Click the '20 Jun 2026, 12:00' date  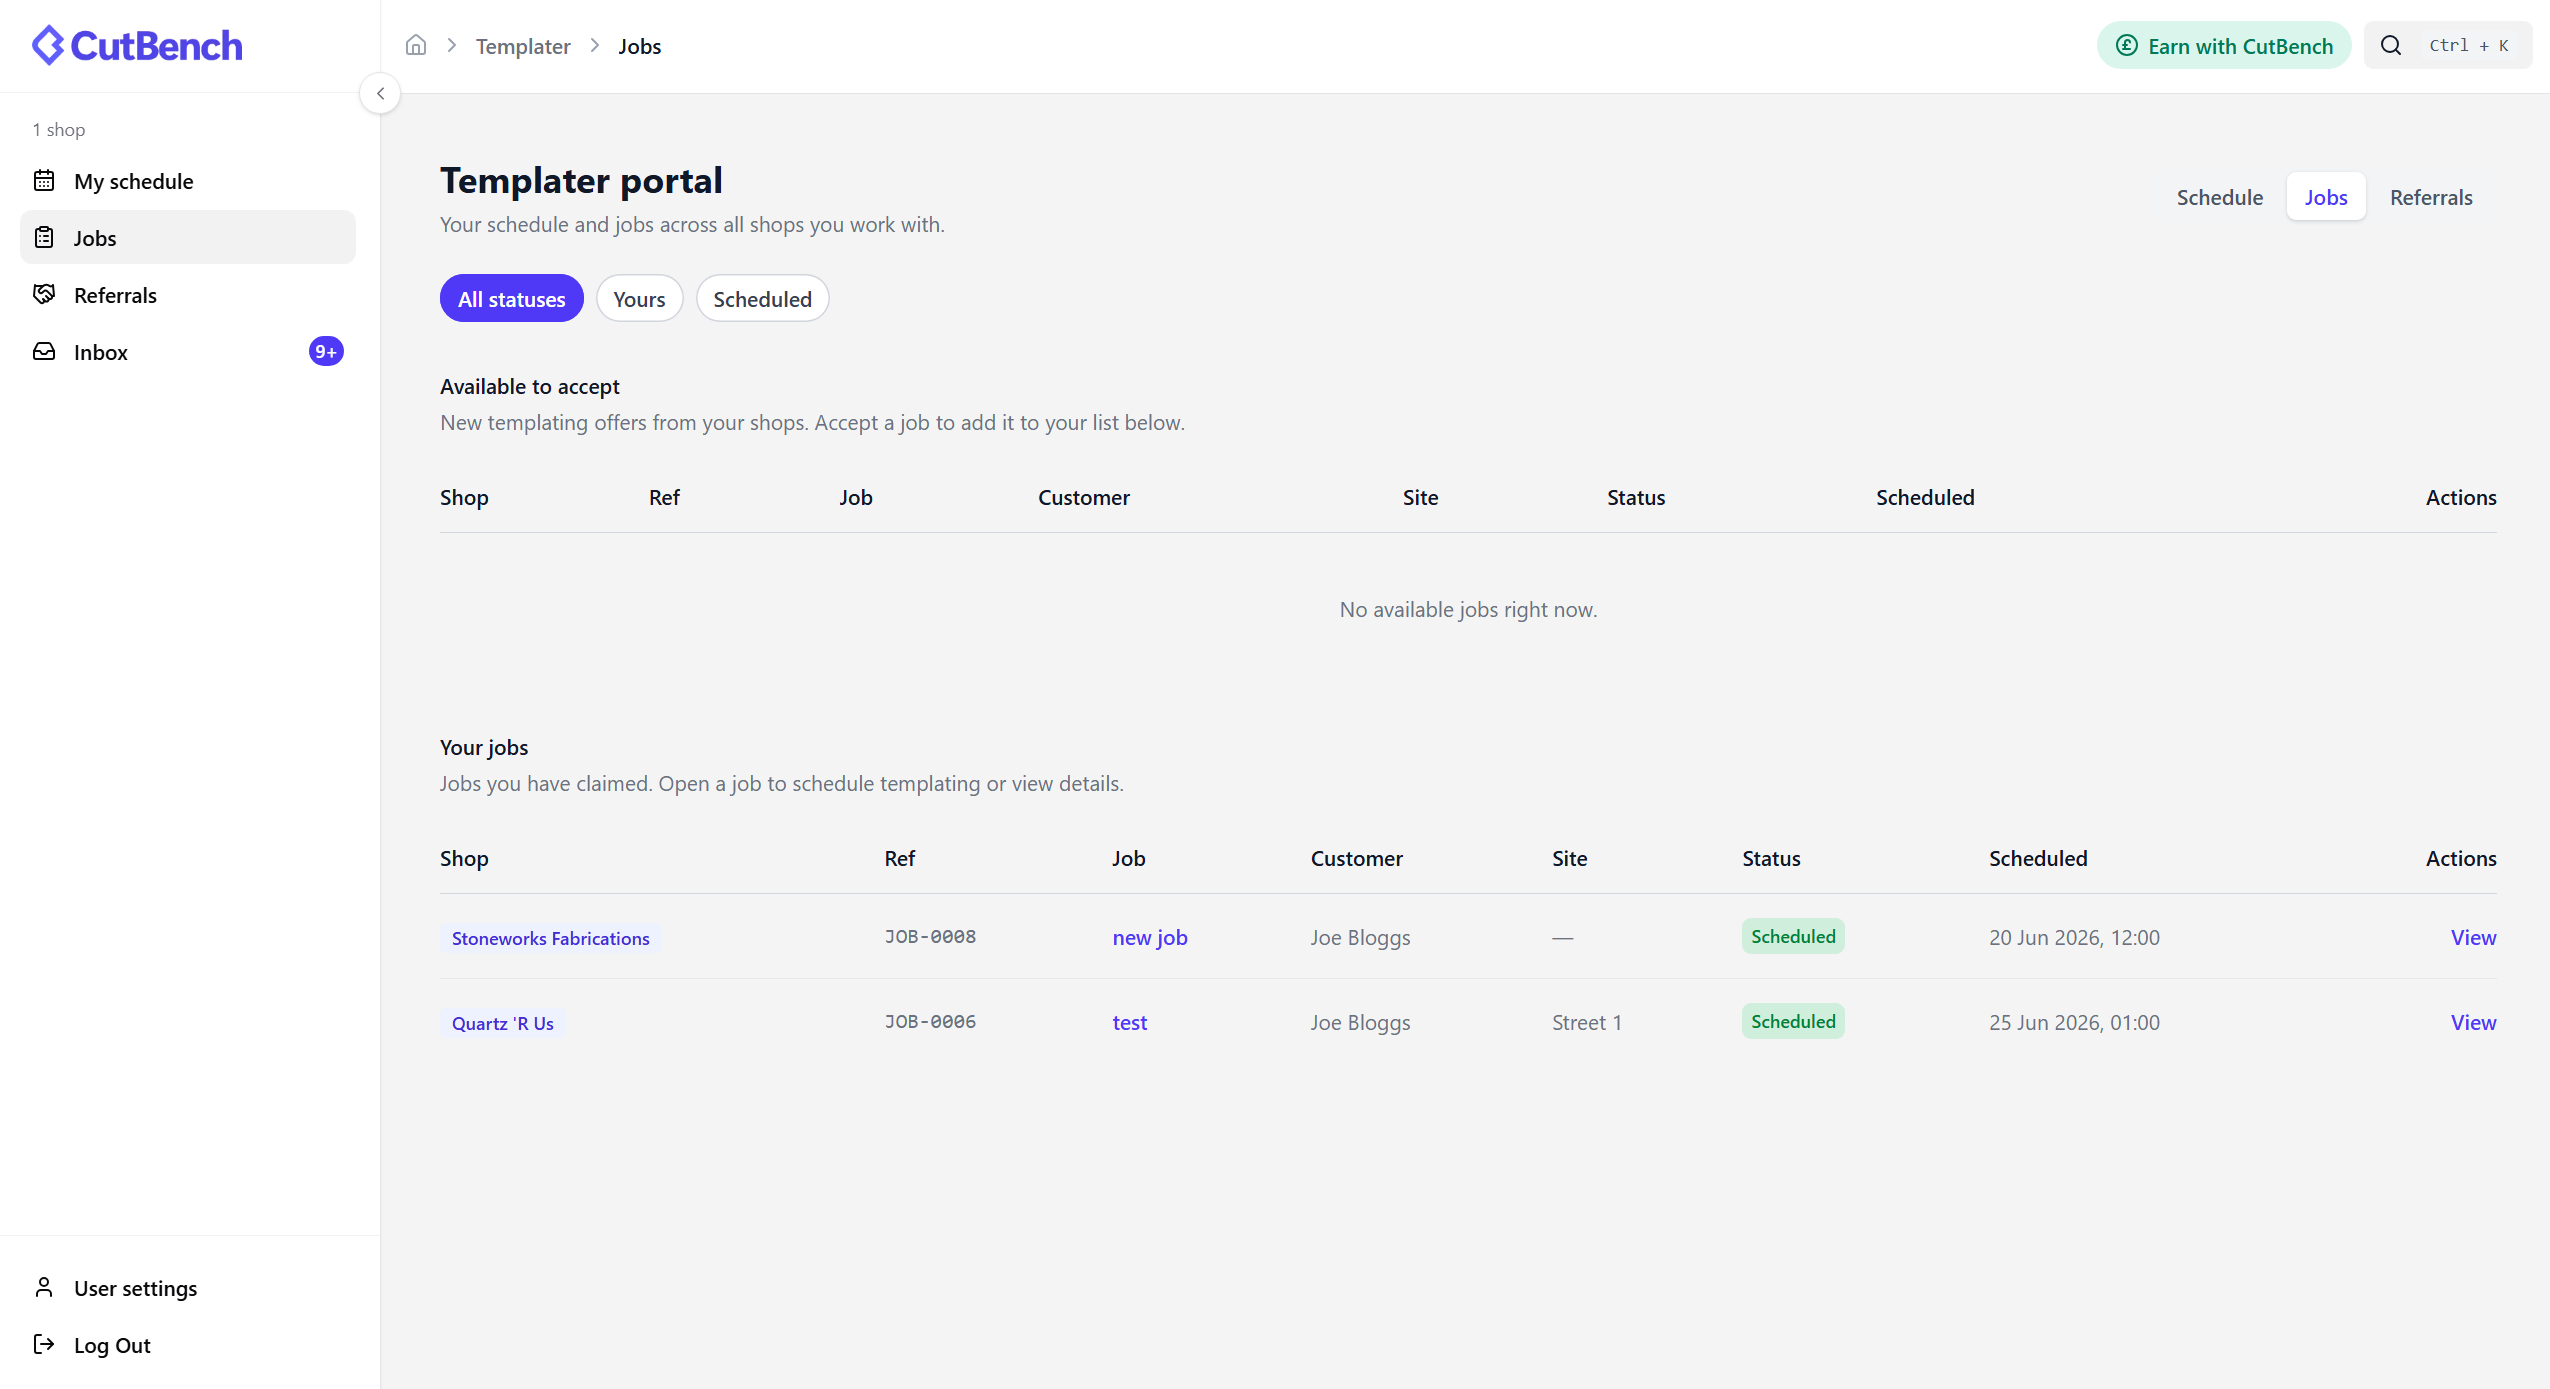point(2074,937)
